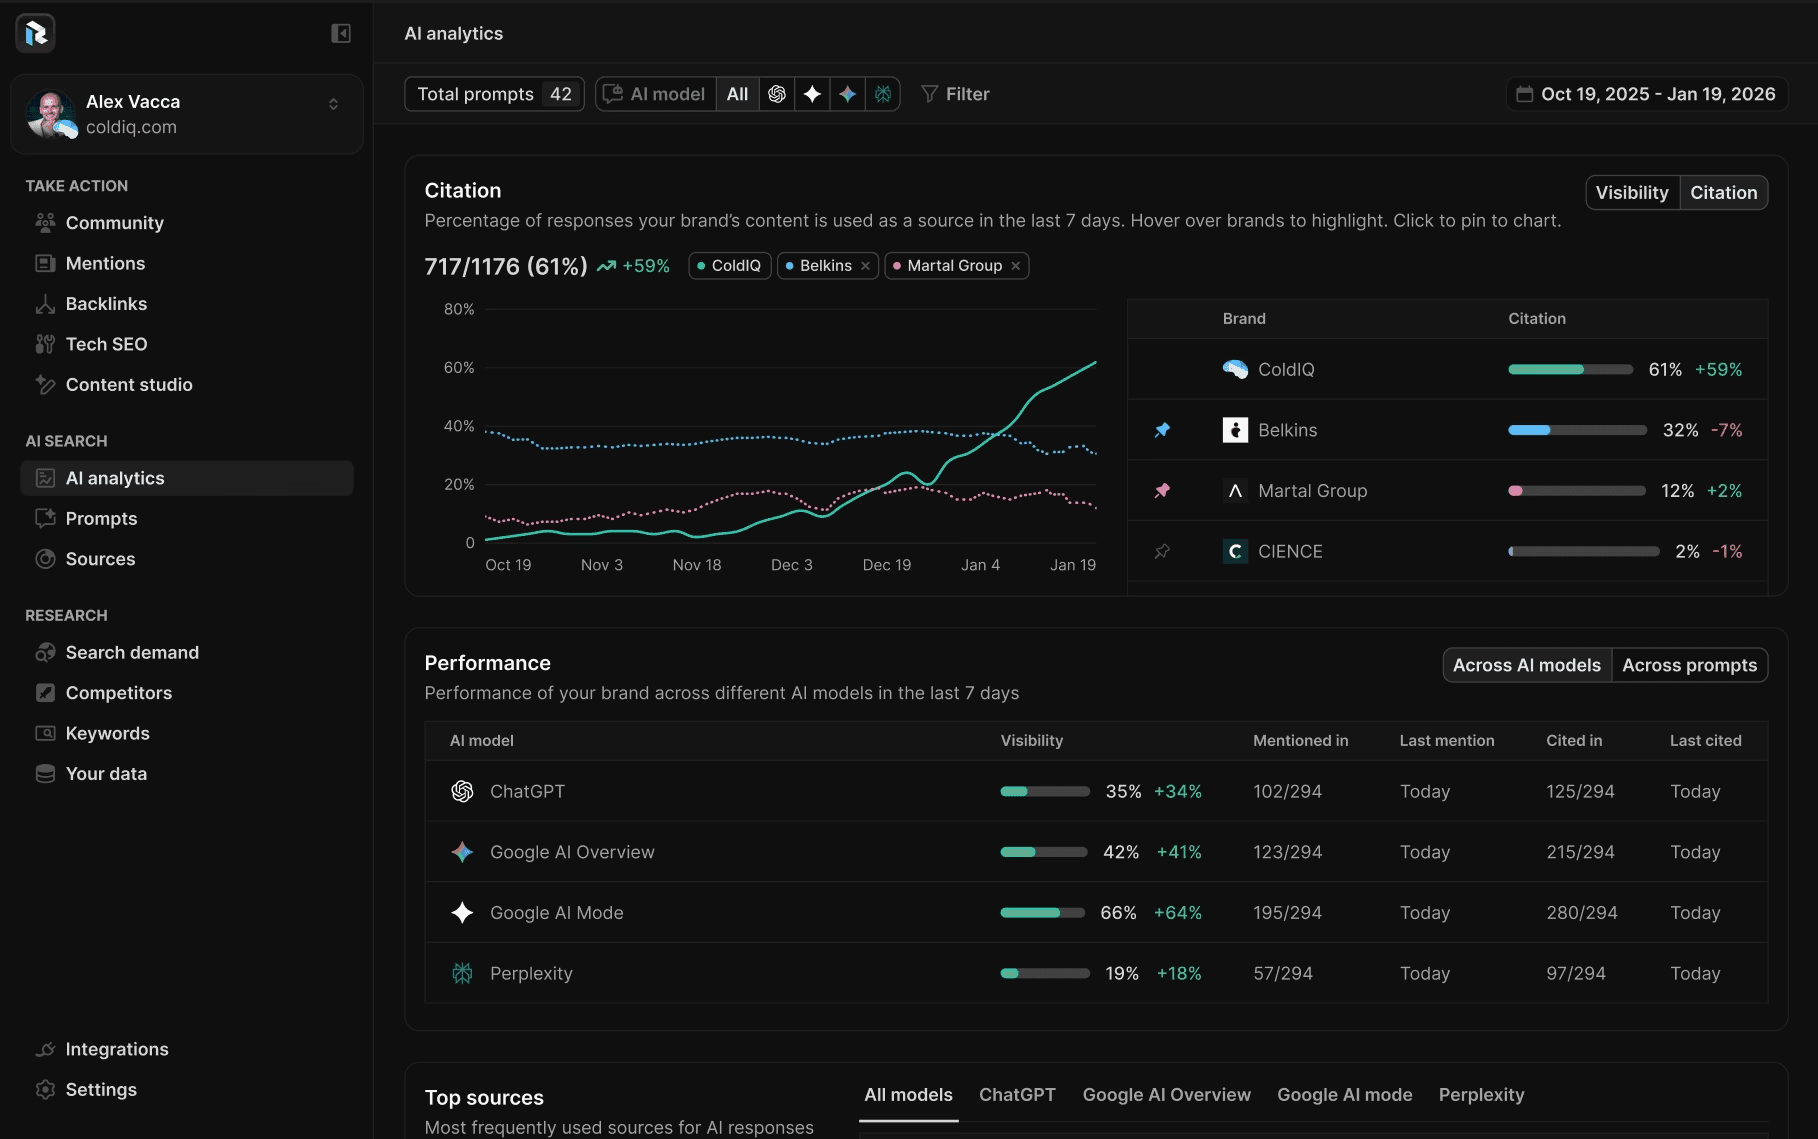Click the Belkins citation progress bar
The width and height of the screenshot is (1818, 1139).
(x=1577, y=430)
